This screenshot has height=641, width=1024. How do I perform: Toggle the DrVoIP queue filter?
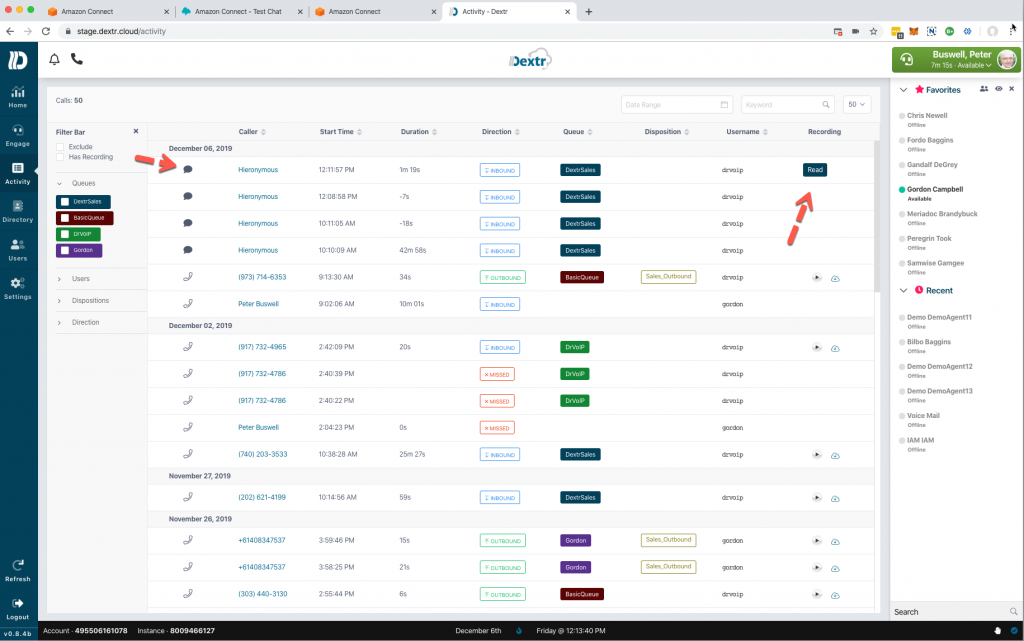point(78,234)
